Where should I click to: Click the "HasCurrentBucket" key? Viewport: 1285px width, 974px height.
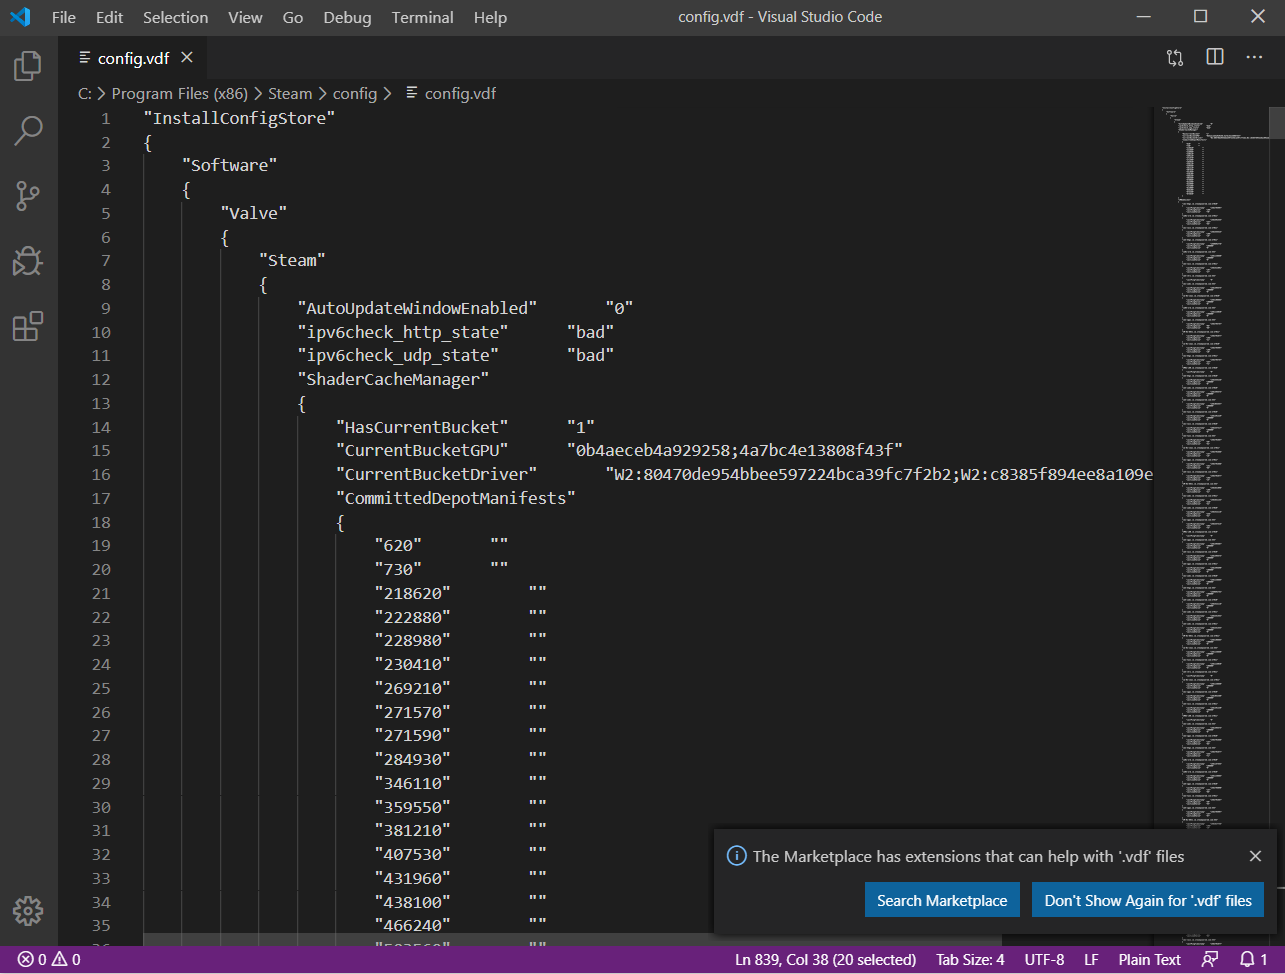tap(422, 427)
